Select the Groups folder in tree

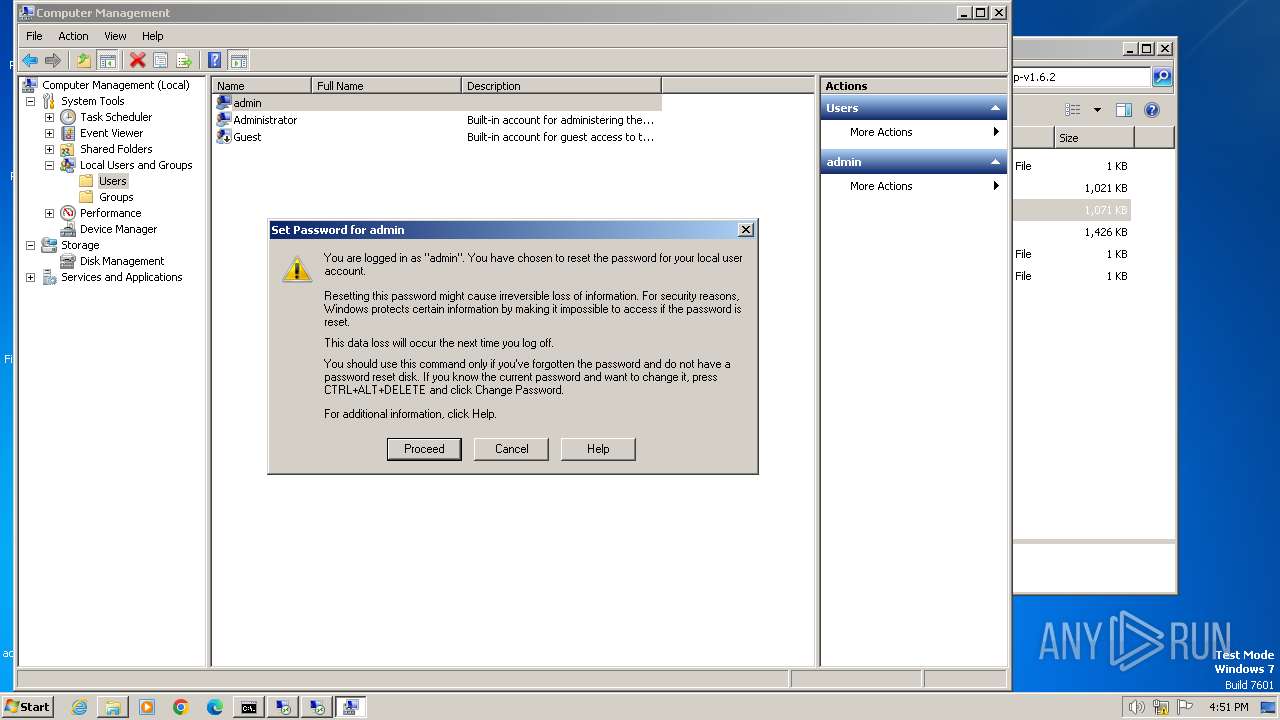116,197
